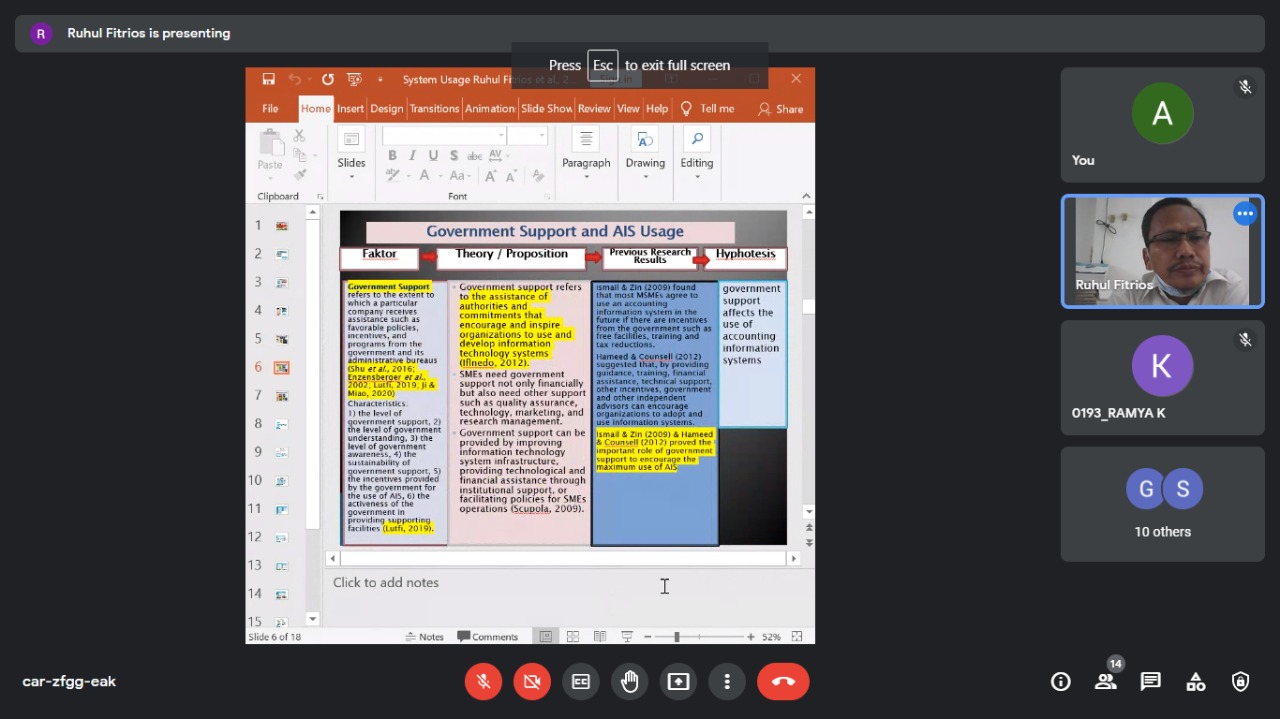Click the Share button in PowerPoint
Screen dimensions: 1280x719
(x=781, y=109)
